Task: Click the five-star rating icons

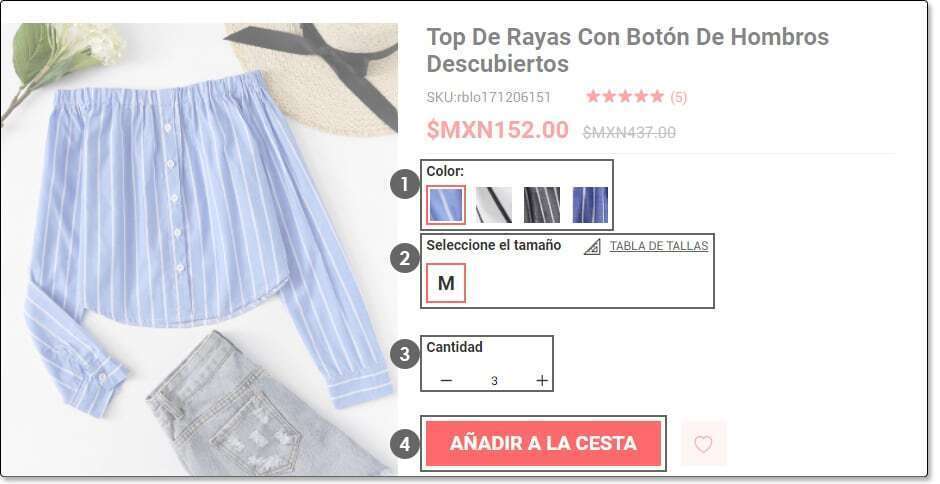Action: click(x=625, y=97)
